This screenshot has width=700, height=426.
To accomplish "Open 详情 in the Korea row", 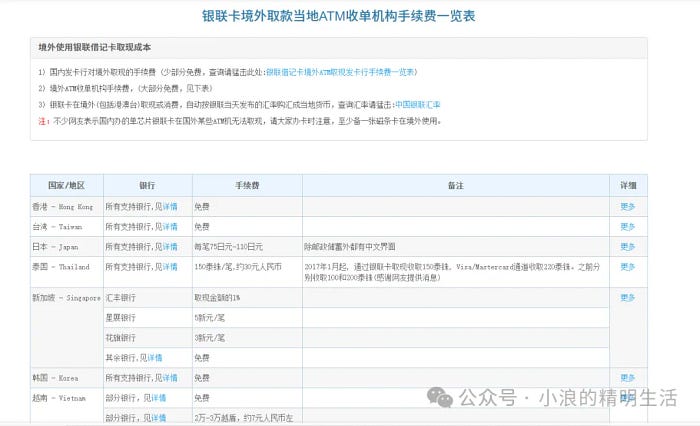I will pyautogui.click(x=170, y=378).
